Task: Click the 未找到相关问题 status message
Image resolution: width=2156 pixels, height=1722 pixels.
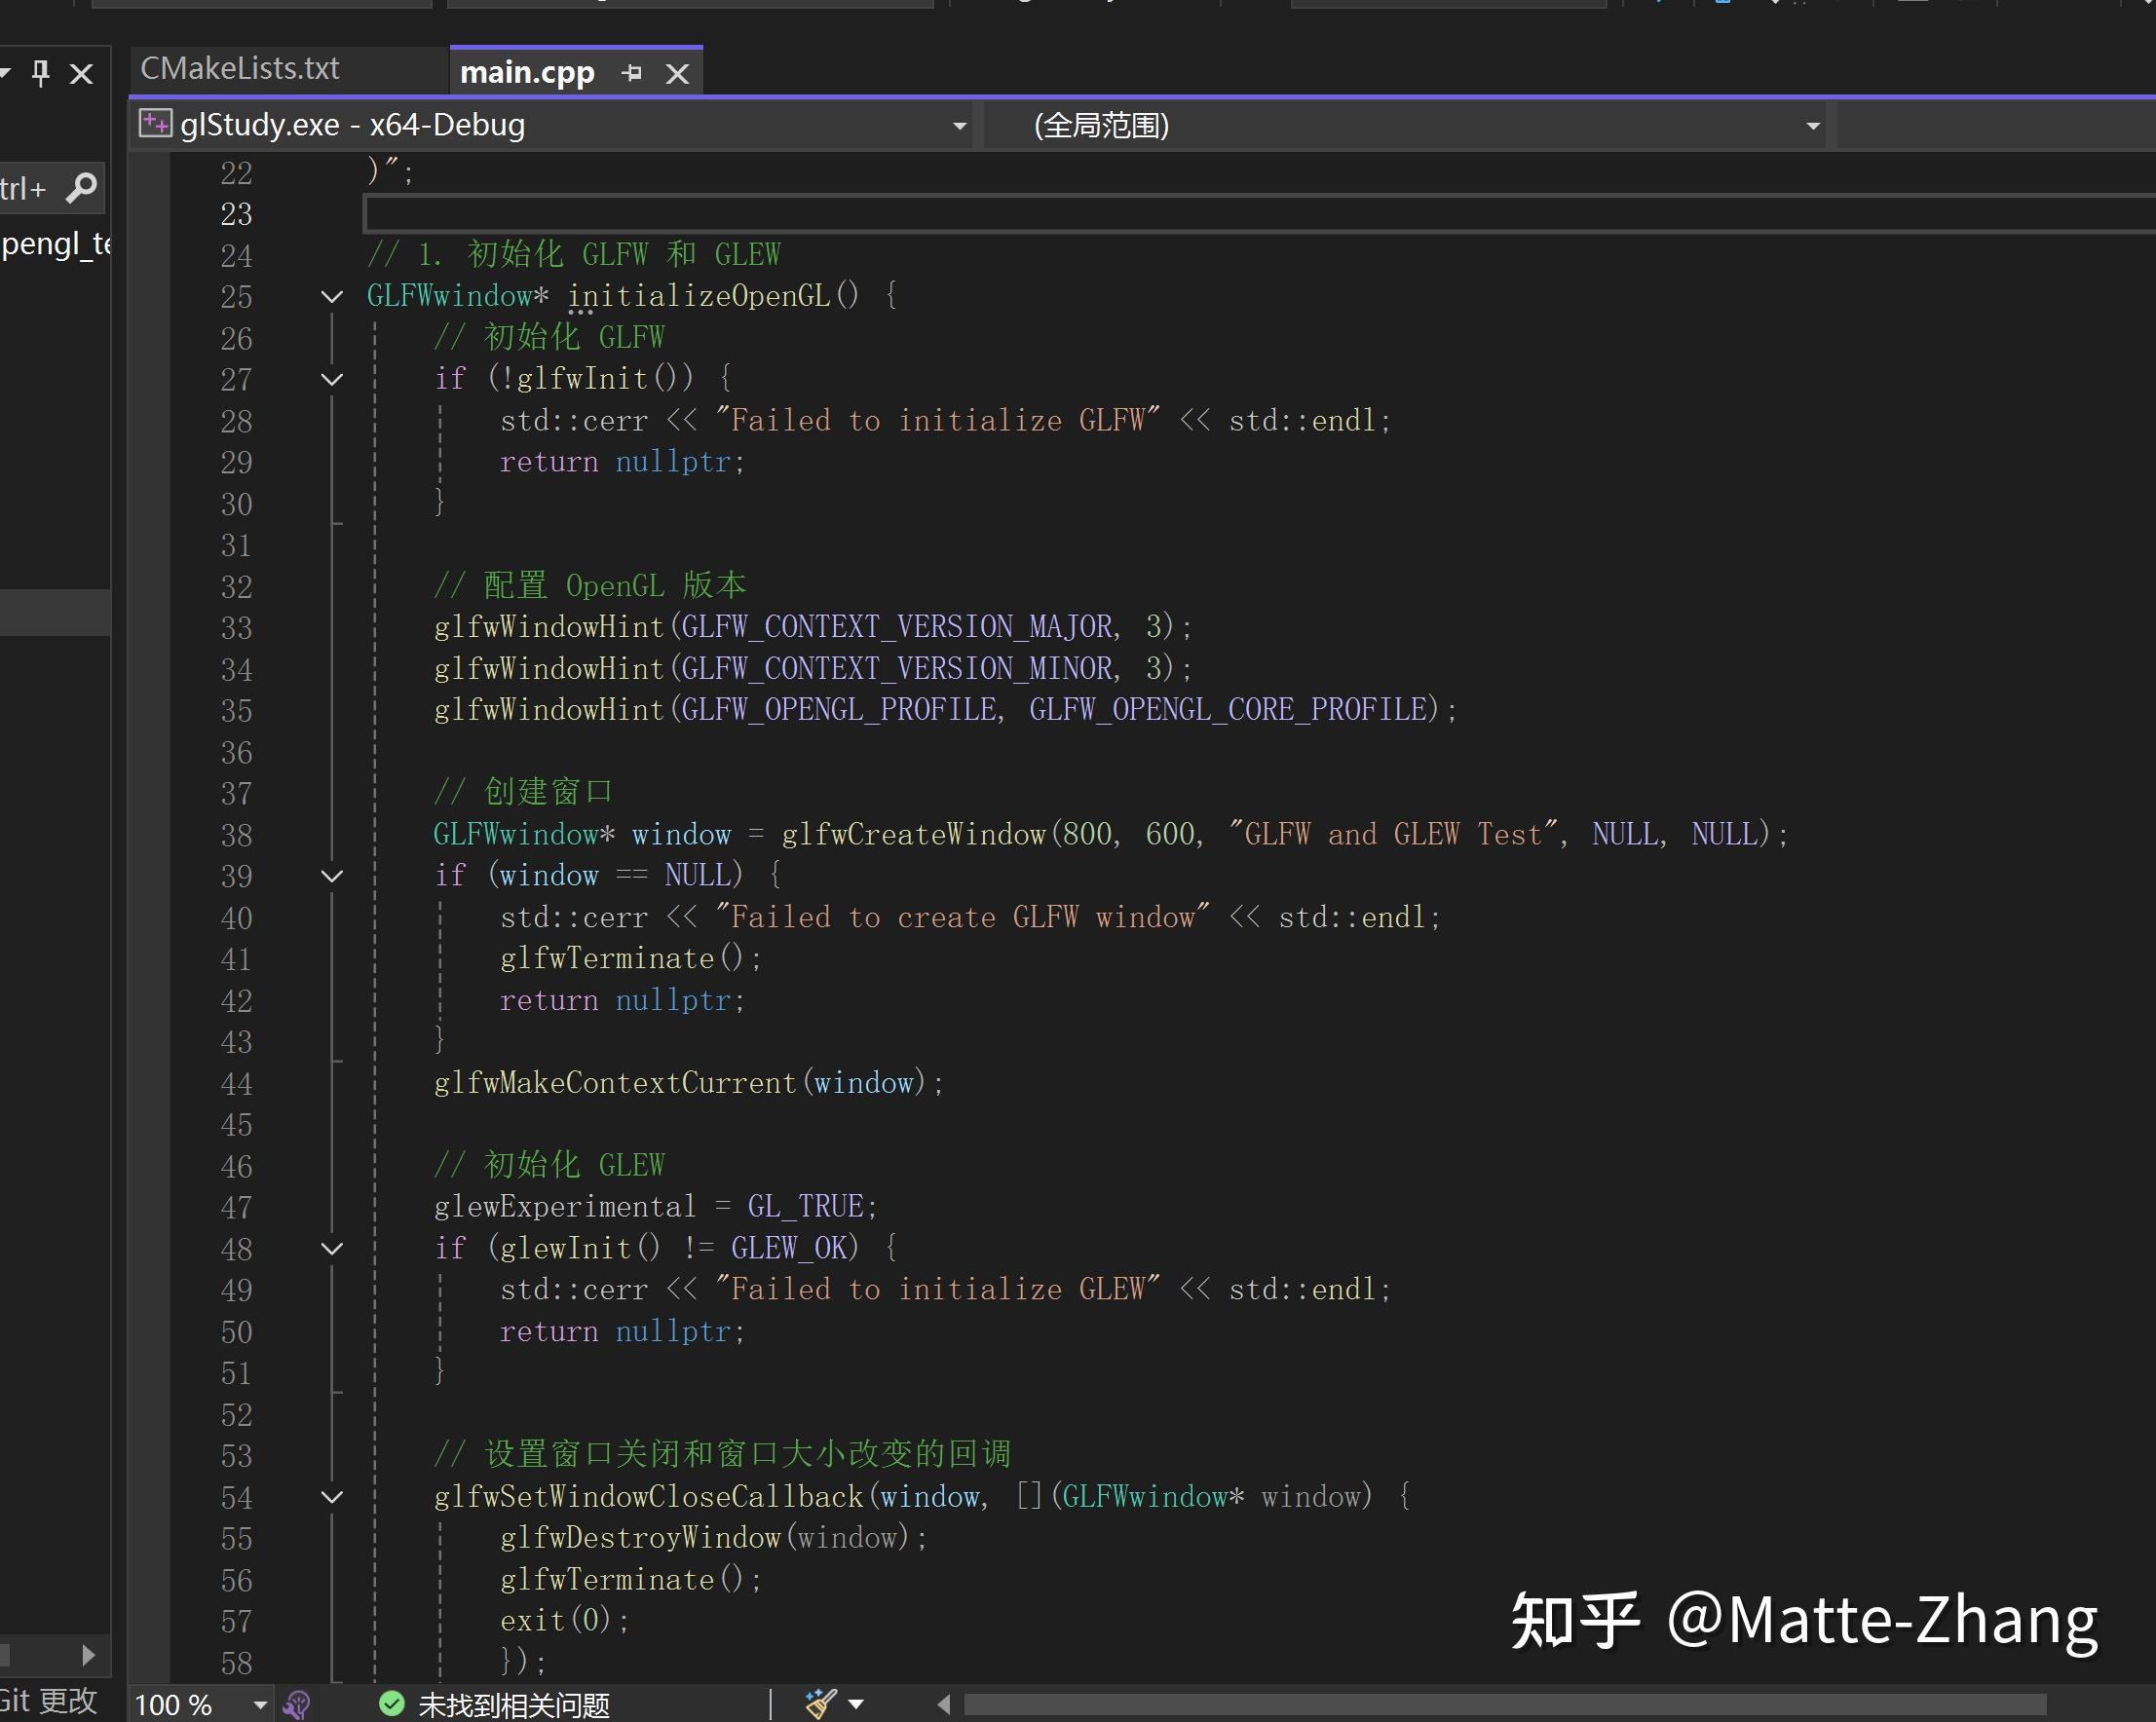Action: coord(513,1703)
